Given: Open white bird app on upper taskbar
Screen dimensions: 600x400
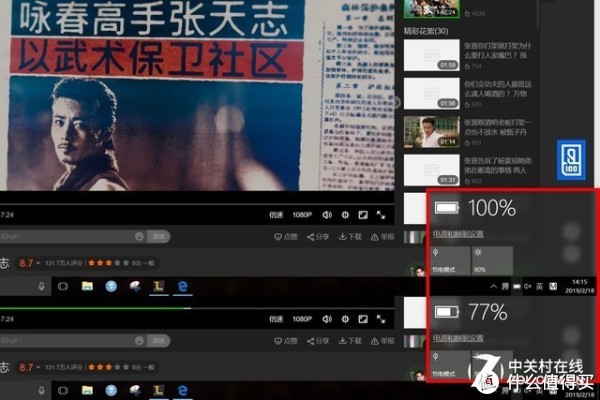Looking at the screenshot, I should pos(135,286).
